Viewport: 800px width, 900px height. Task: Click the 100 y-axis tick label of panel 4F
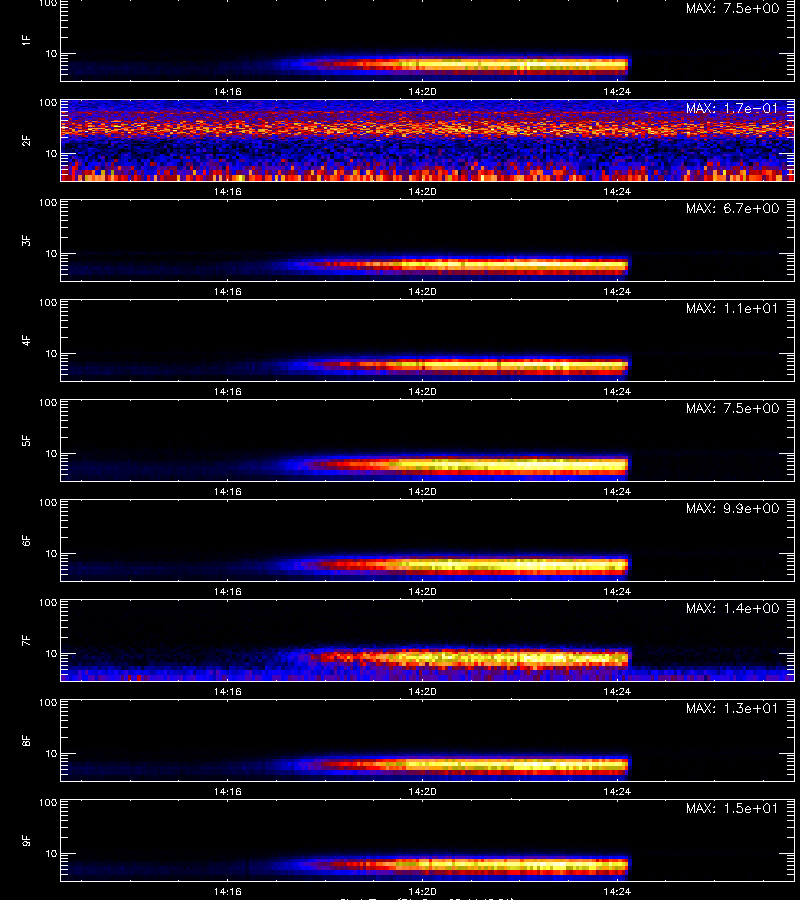pos(48,302)
